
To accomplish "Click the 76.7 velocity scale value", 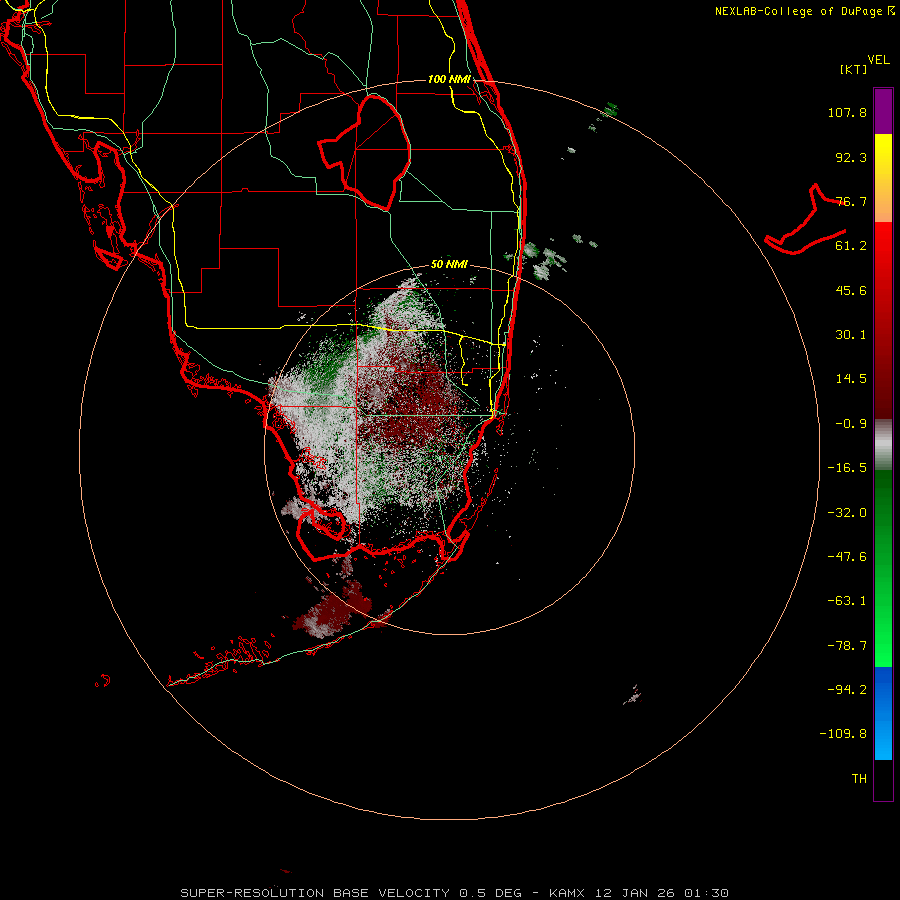I will [851, 201].
